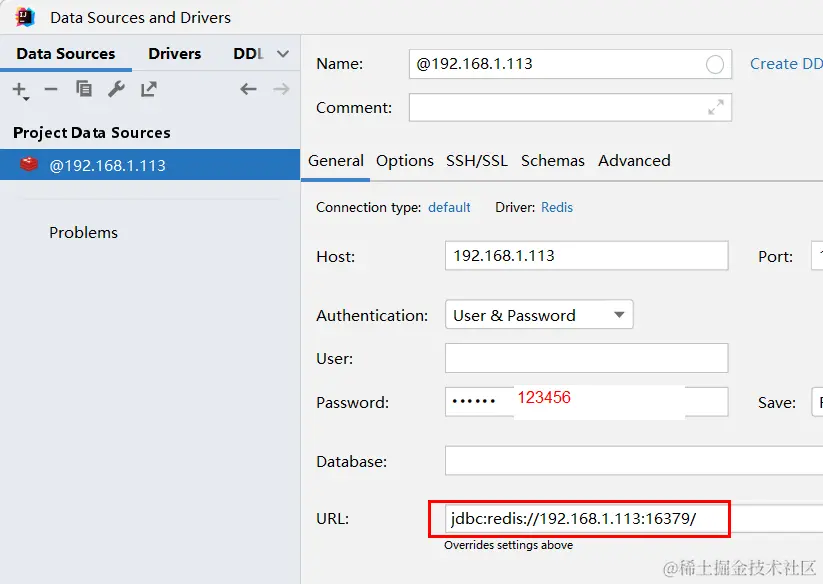The width and height of the screenshot is (823, 584).
Task: Select the General tab
Action: 335,161
